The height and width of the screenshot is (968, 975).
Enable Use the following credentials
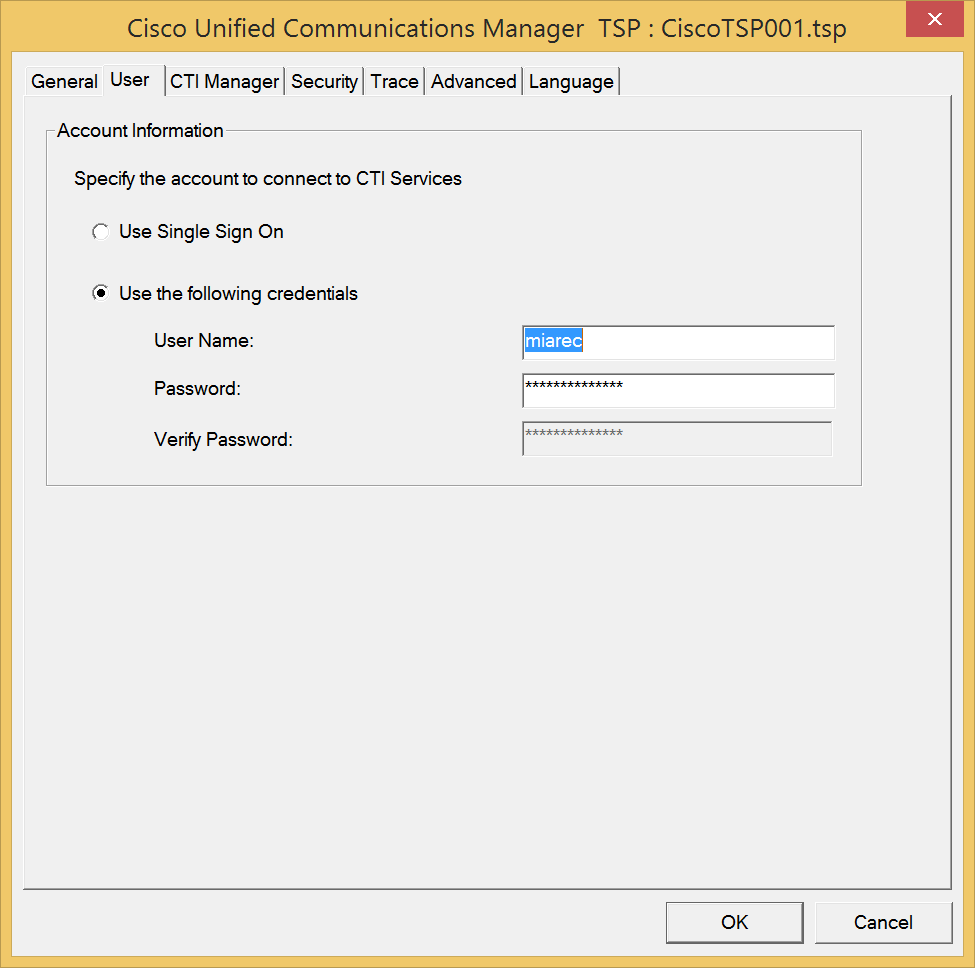point(100,293)
